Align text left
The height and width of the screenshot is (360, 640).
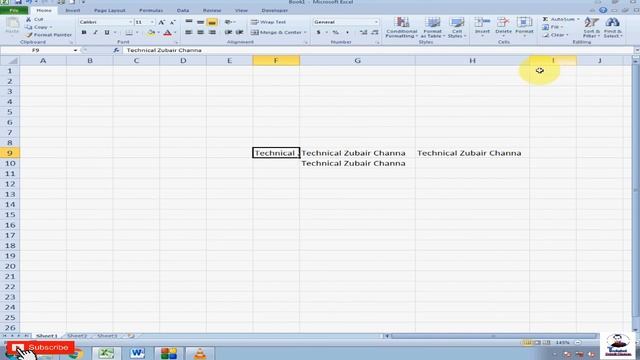tap(189, 32)
